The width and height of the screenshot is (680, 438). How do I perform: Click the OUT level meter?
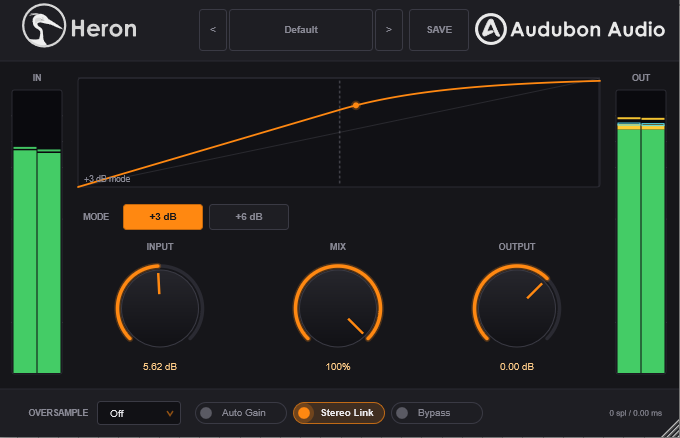click(x=641, y=232)
